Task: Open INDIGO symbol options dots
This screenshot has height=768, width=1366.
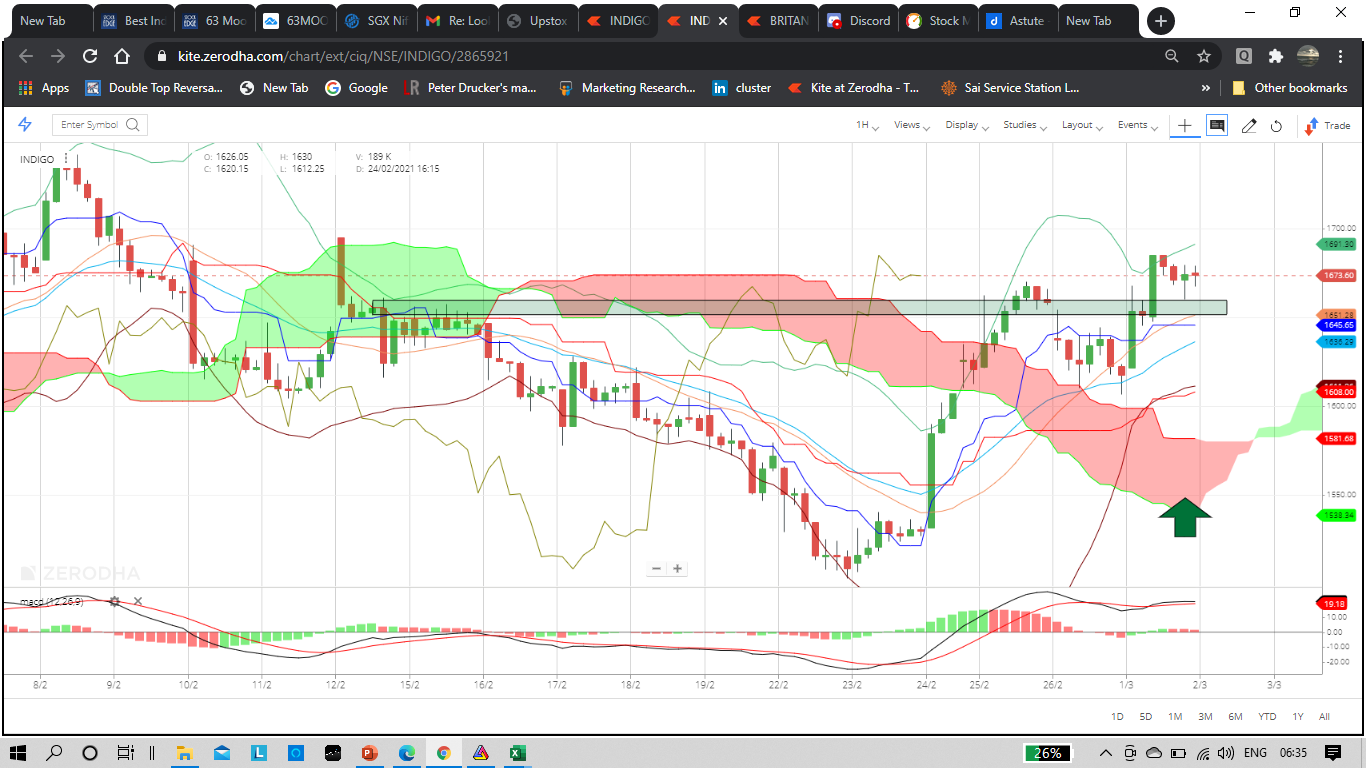Action: (x=66, y=158)
